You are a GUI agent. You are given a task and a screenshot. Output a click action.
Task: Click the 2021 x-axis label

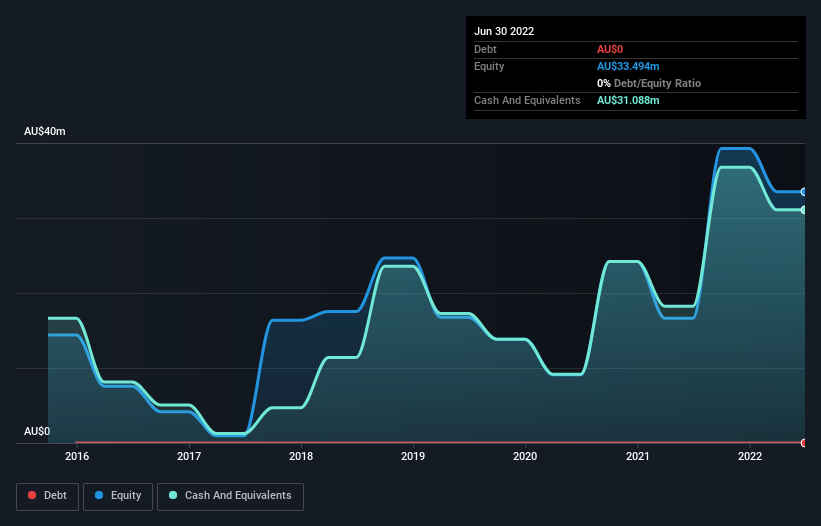(638, 456)
